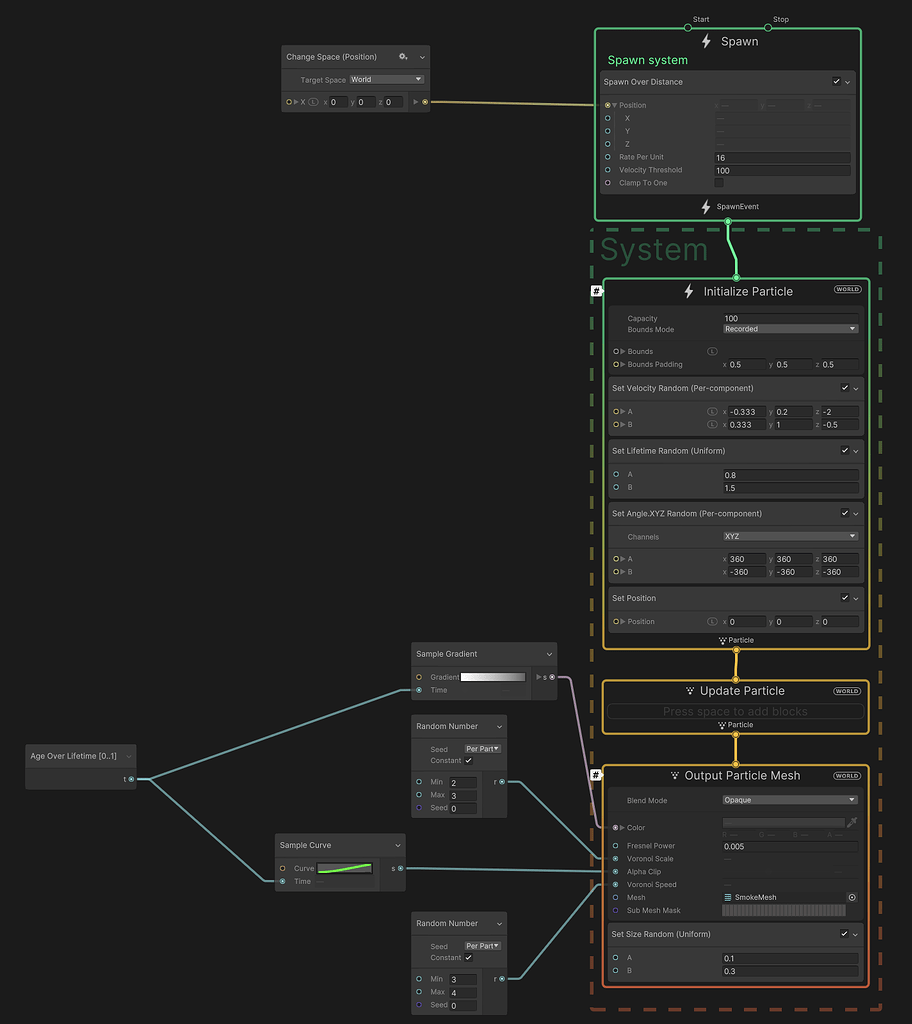Open the Target Space World dropdown
Viewport: 912px width, 1024px height.
pos(387,80)
